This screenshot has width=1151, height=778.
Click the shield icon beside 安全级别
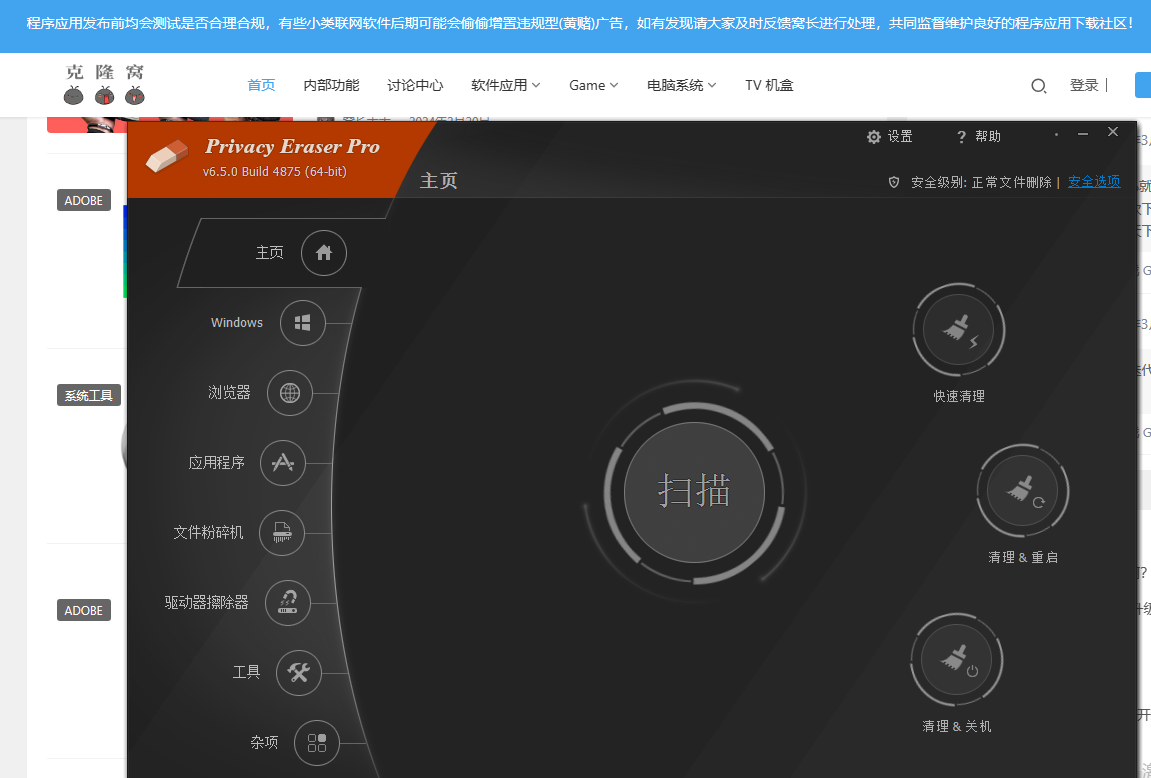coord(894,182)
